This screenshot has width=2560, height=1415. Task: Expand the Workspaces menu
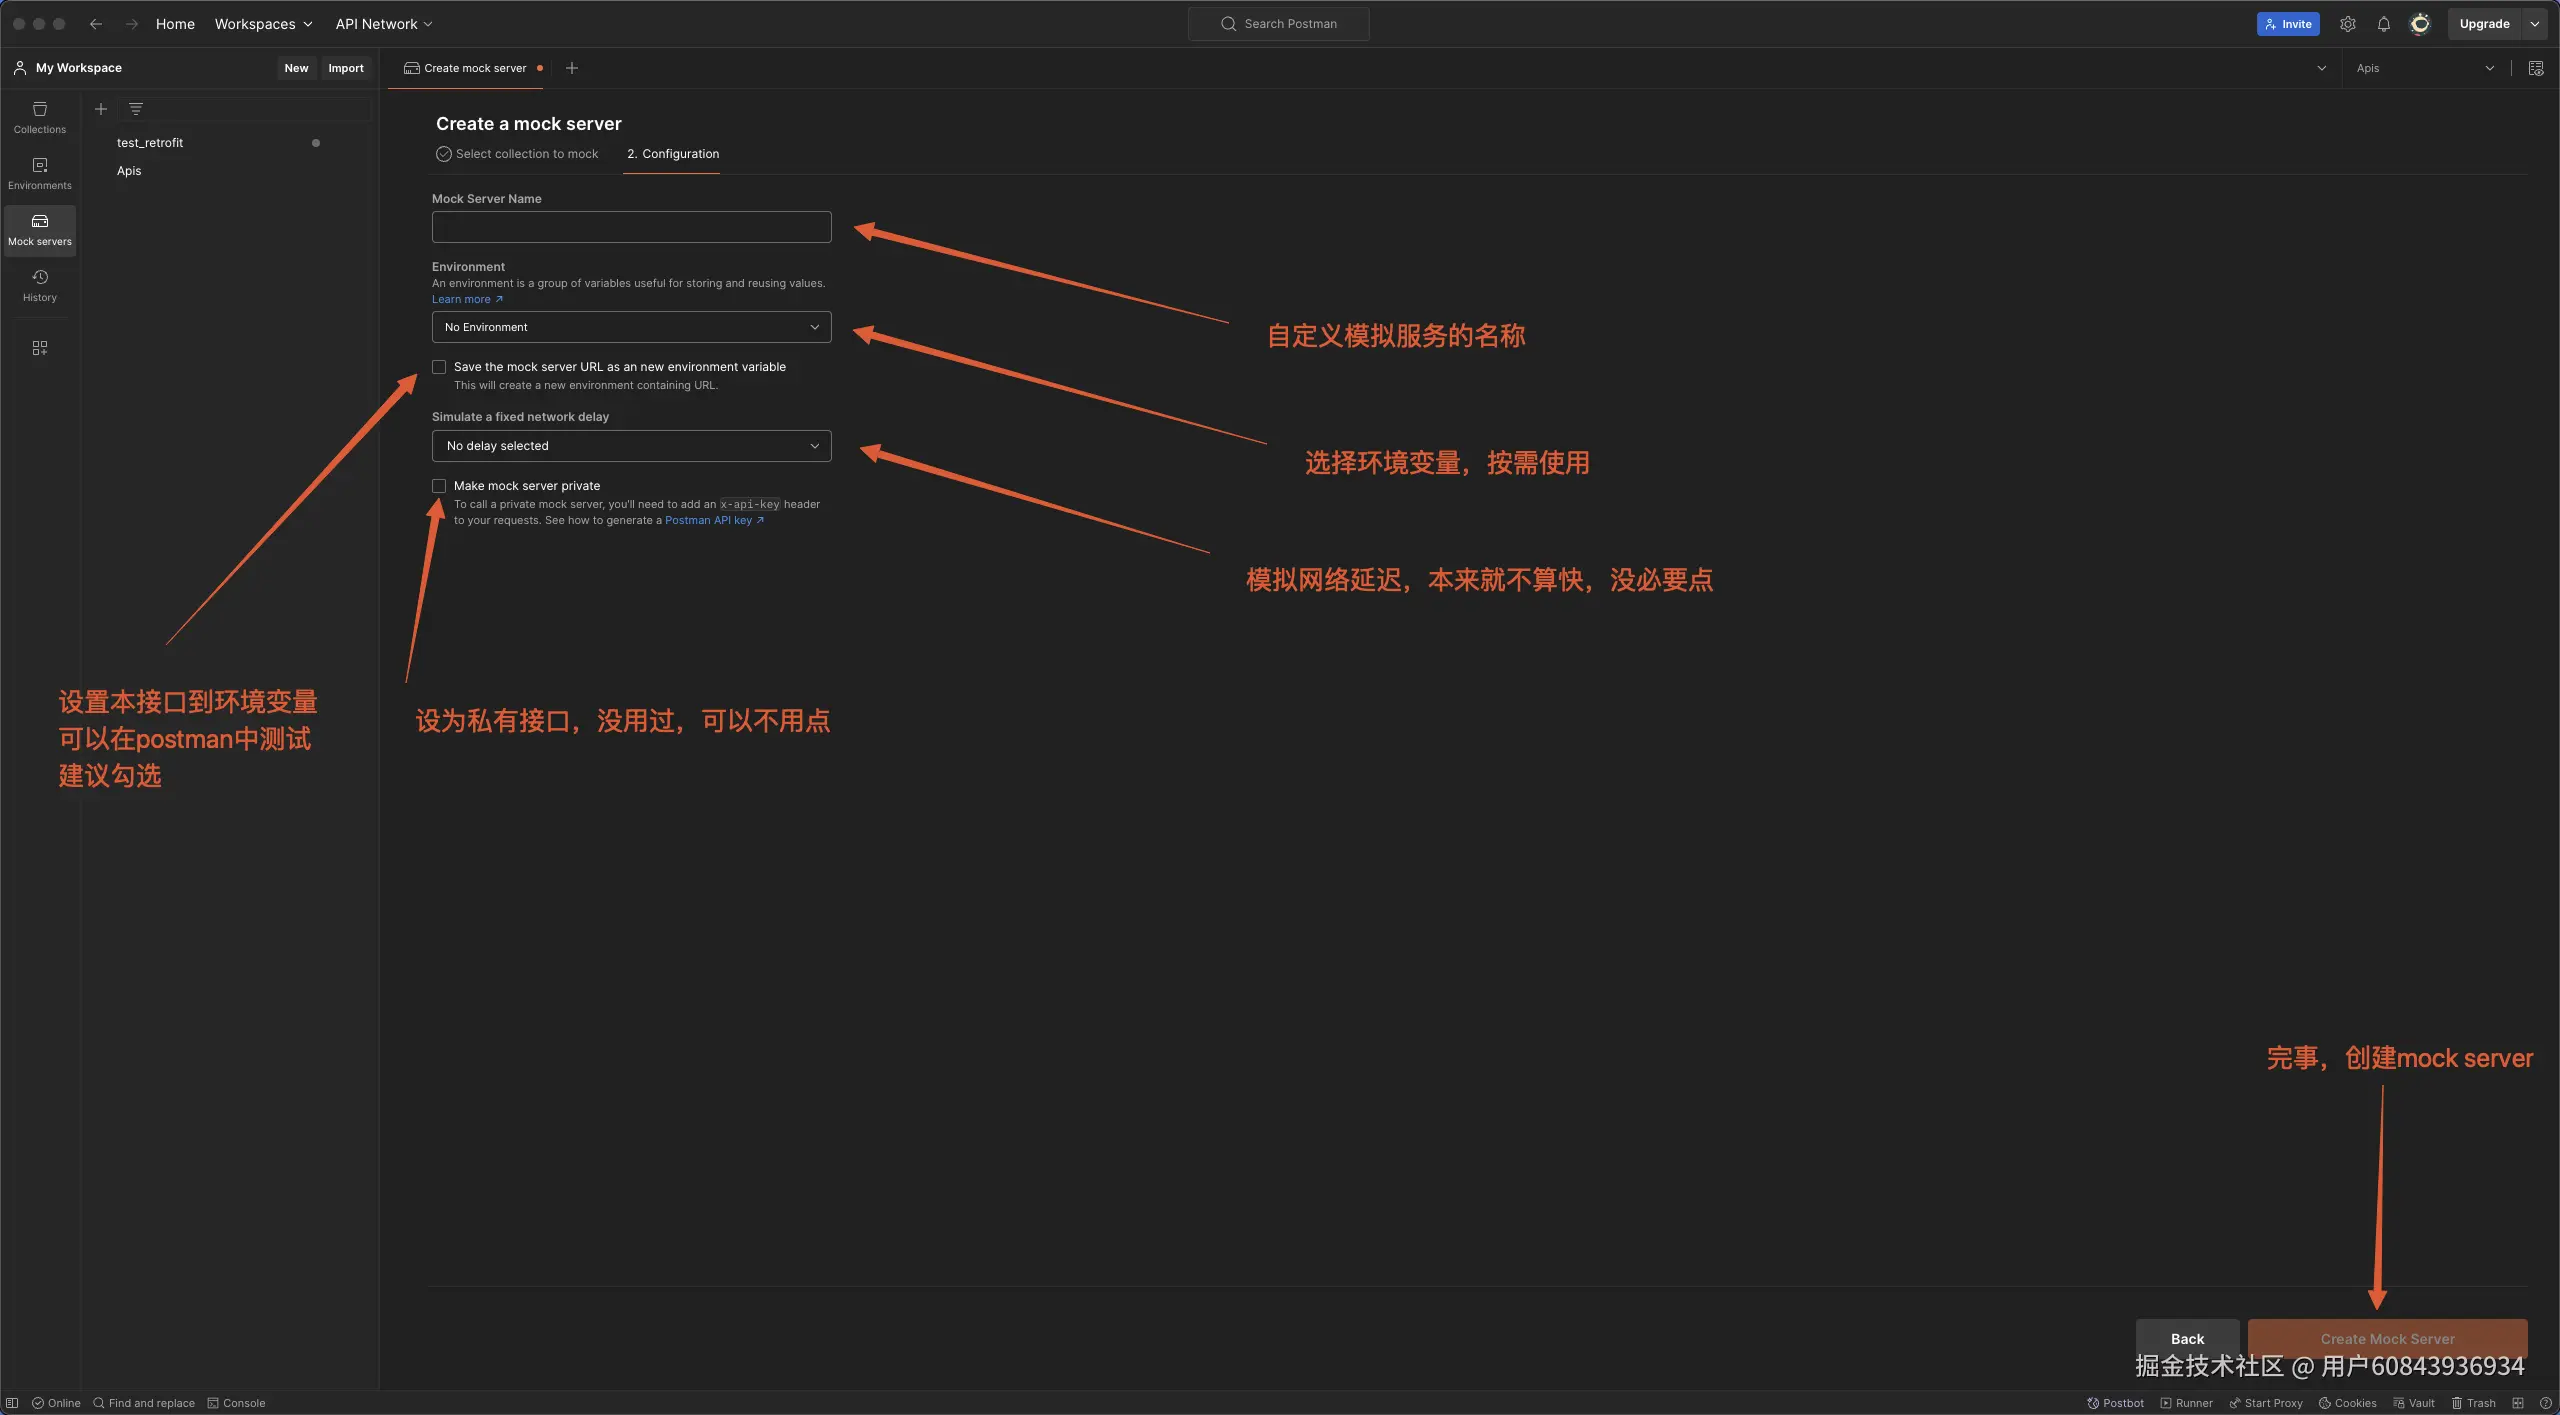(x=263, y=24)
